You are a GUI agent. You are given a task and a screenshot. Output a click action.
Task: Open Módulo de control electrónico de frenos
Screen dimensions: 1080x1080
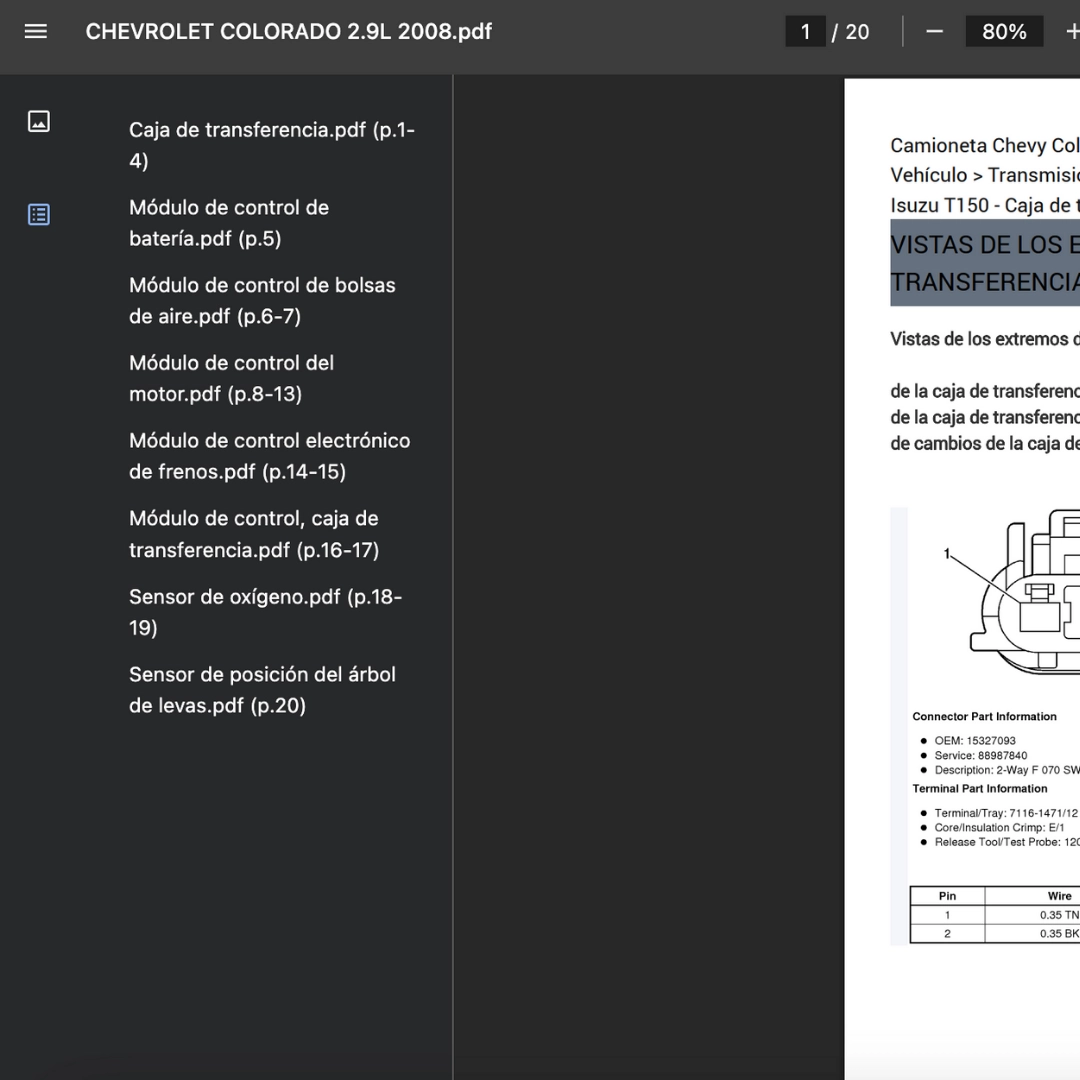pos(269,456)
